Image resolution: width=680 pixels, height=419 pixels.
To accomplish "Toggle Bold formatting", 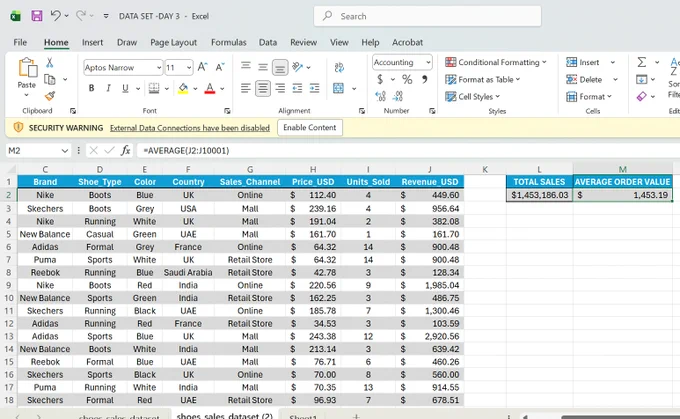I will coord(92,88).
